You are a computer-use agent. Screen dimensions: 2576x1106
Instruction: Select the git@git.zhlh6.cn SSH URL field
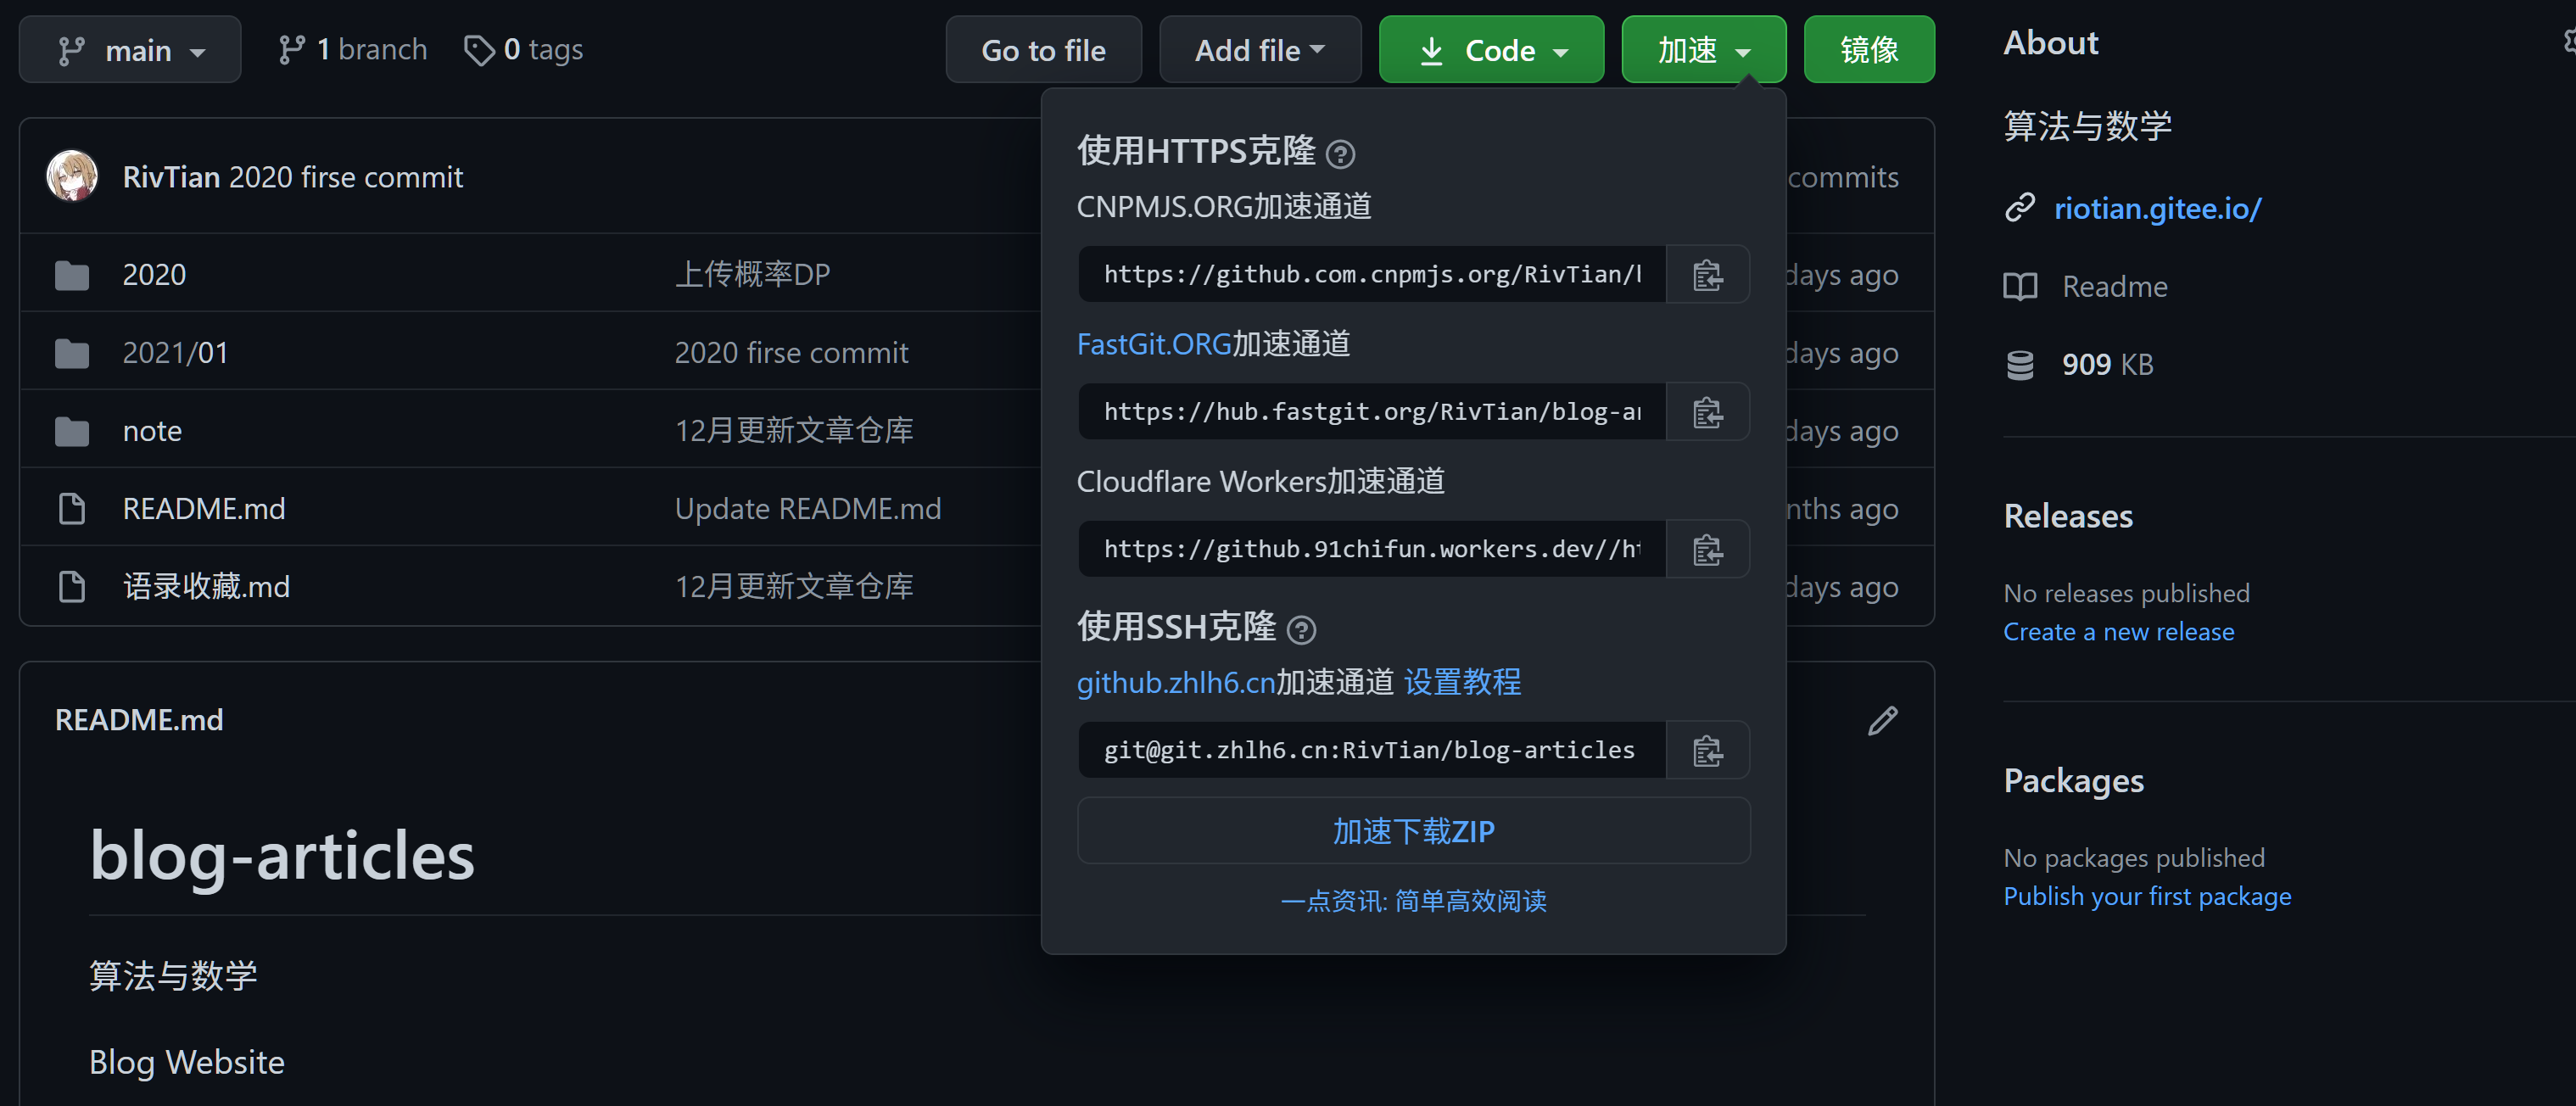pyautogui.click(x=1372, y=750)
